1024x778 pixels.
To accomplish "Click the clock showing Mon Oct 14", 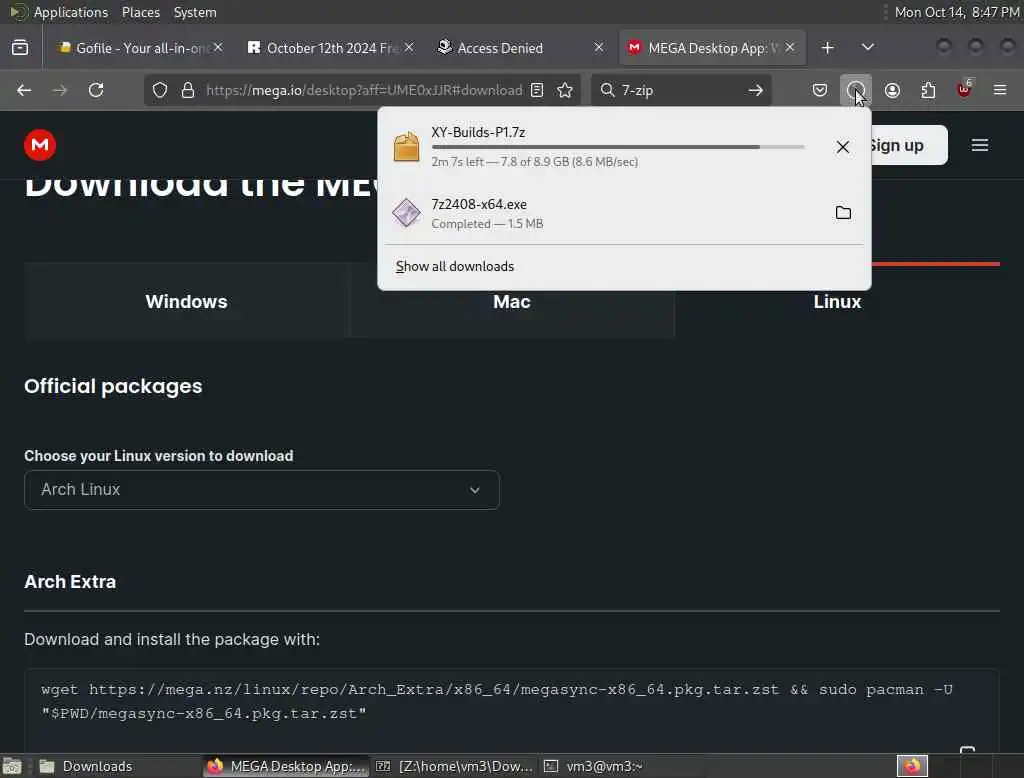I will click(x=957, y=12).
